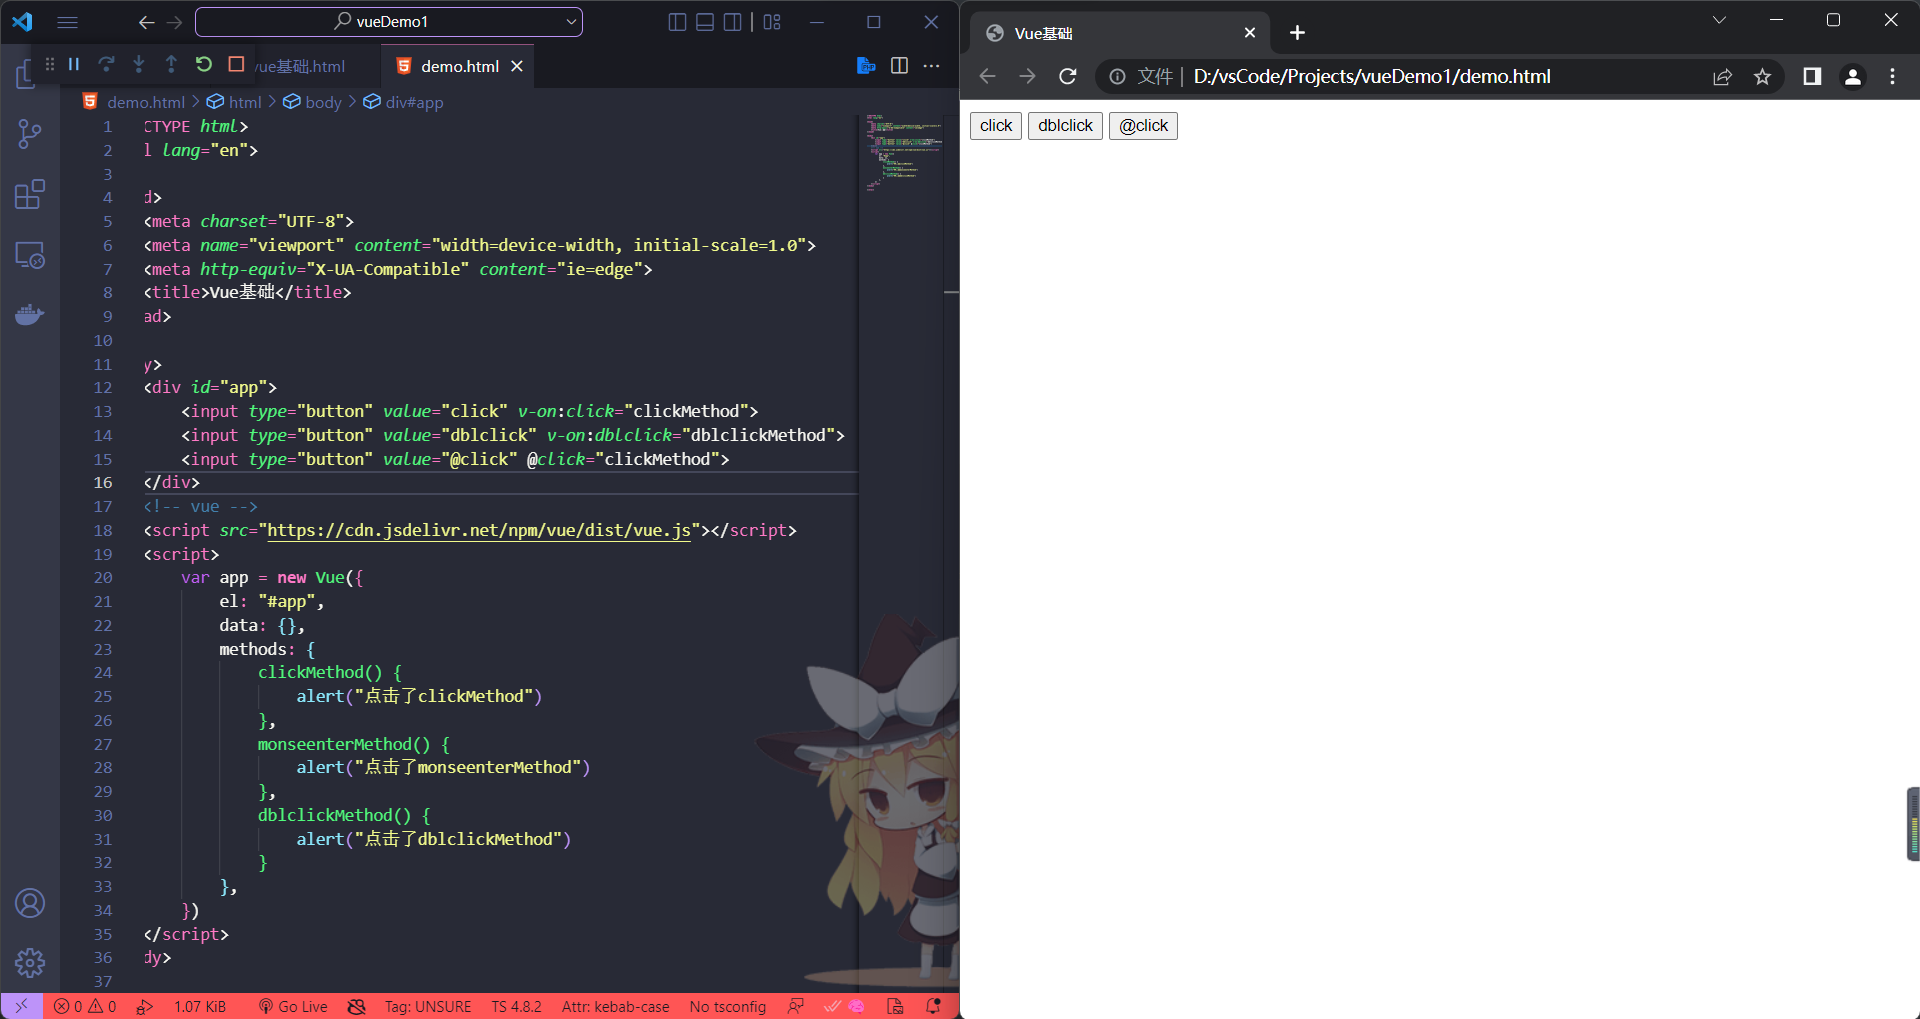Click the pink brain status icon
The height and width of the screenshot is (1019, 1920).
(x=857, y=1006)
